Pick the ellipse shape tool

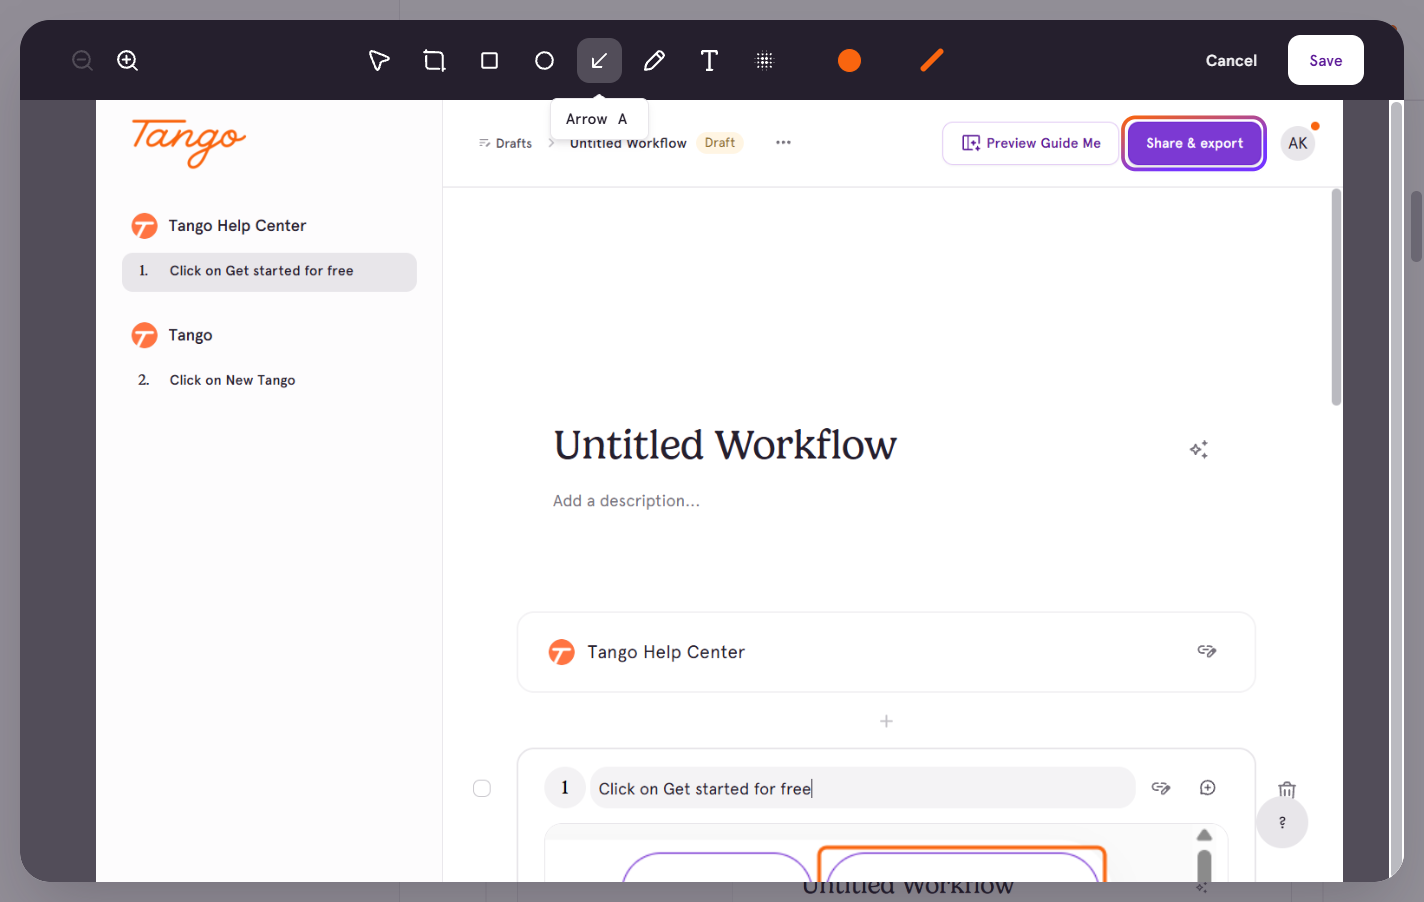(544, 61)
